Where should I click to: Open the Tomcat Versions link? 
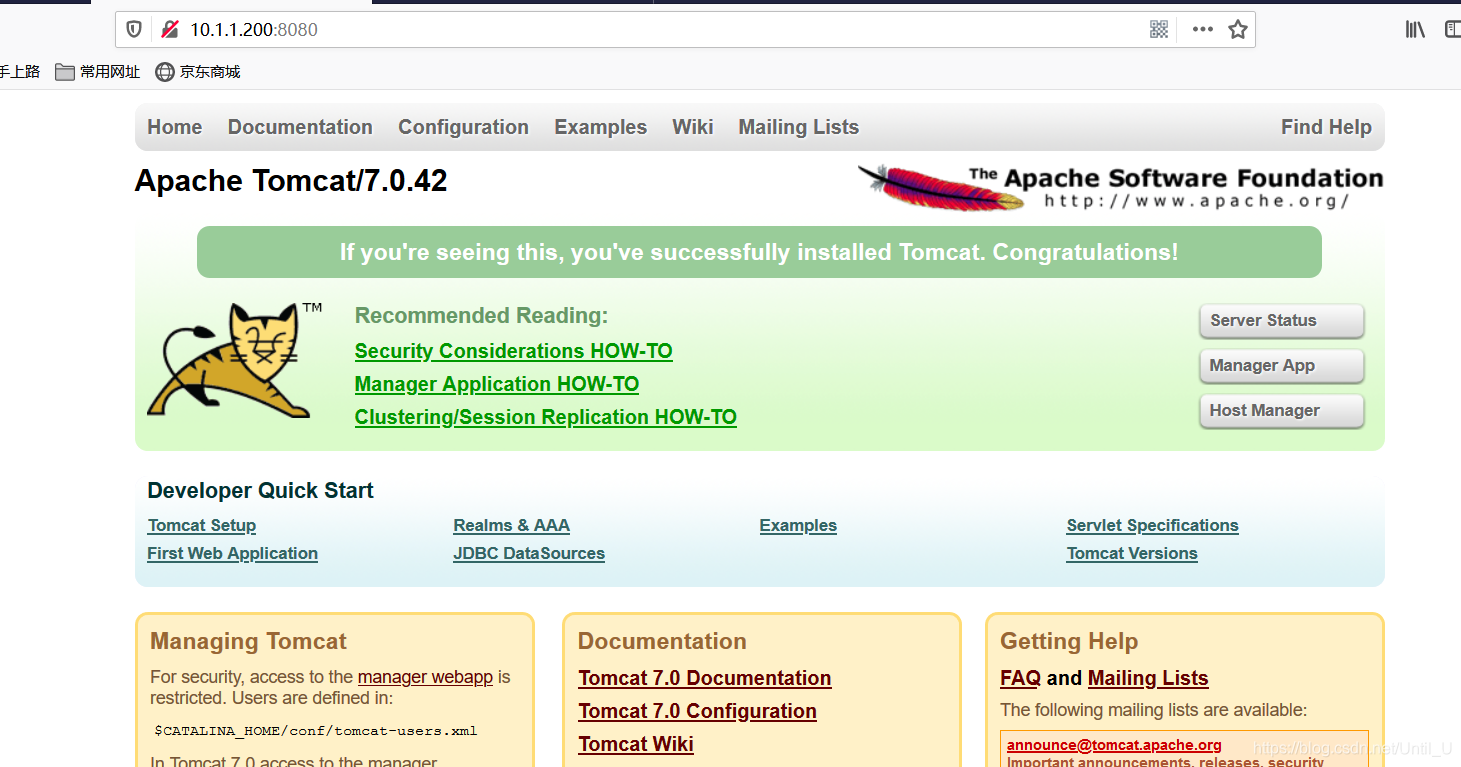click(x=1132, y=553)
